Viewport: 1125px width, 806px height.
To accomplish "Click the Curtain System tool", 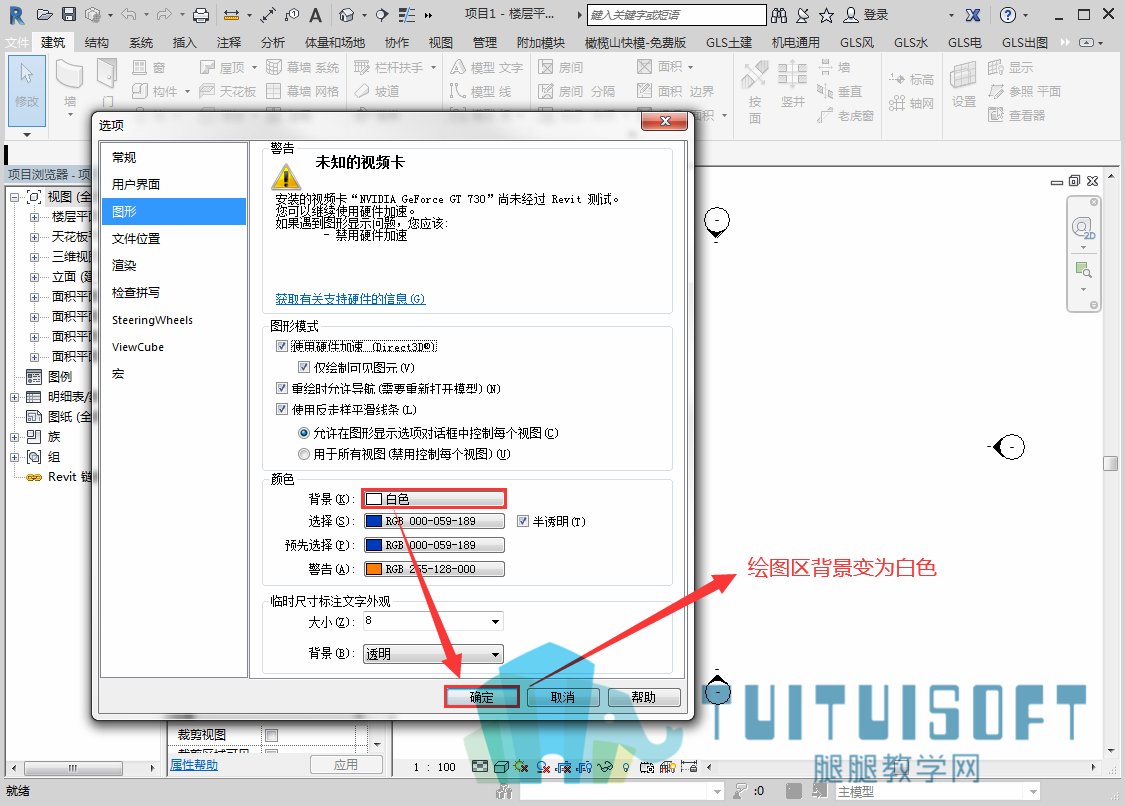I will click(x=303, y=67).
